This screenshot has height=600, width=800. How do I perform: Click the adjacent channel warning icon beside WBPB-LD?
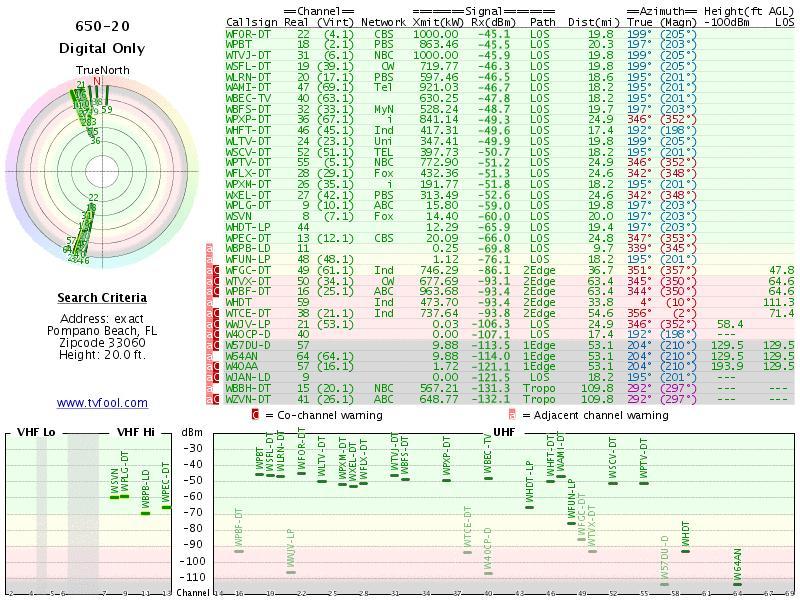(x=209, y=249)
